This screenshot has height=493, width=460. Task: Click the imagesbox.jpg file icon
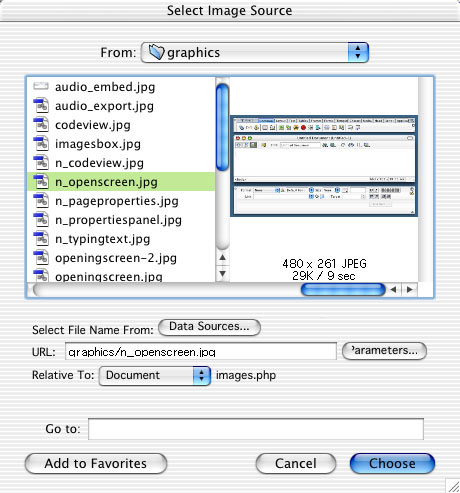[41, 144]
